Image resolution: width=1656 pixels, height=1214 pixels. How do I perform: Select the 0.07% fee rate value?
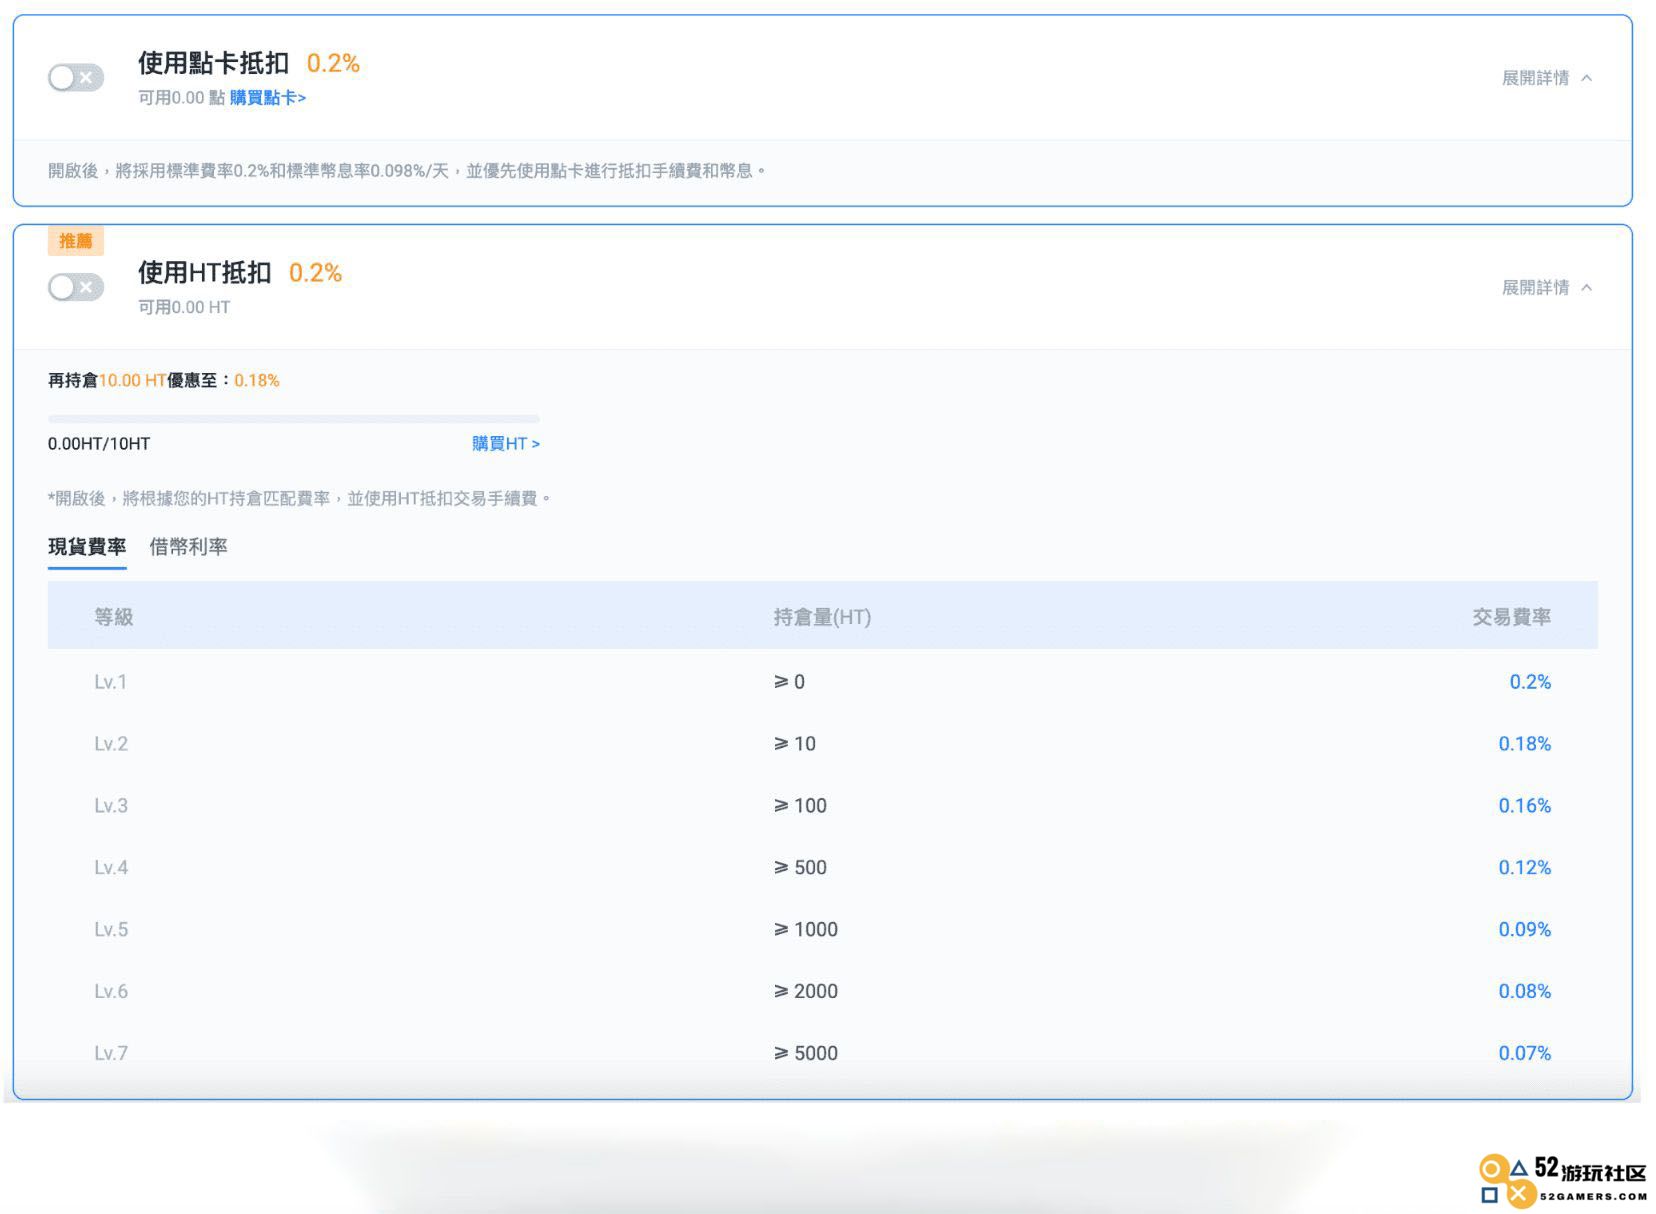[x=1524, y=1054]
